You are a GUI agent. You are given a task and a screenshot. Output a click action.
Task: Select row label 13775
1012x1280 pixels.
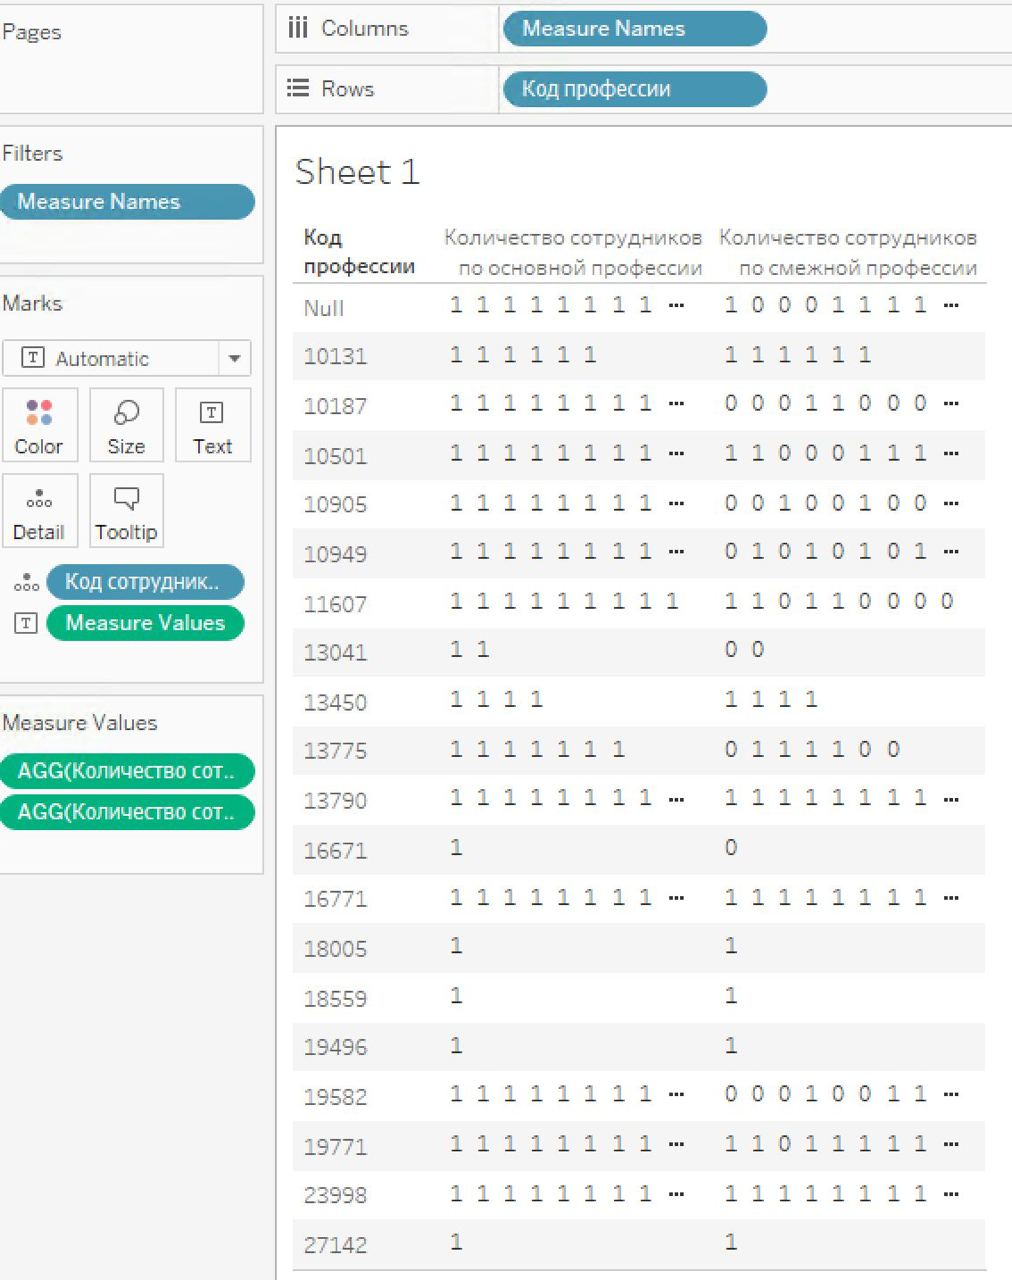(x=335, y=750)
